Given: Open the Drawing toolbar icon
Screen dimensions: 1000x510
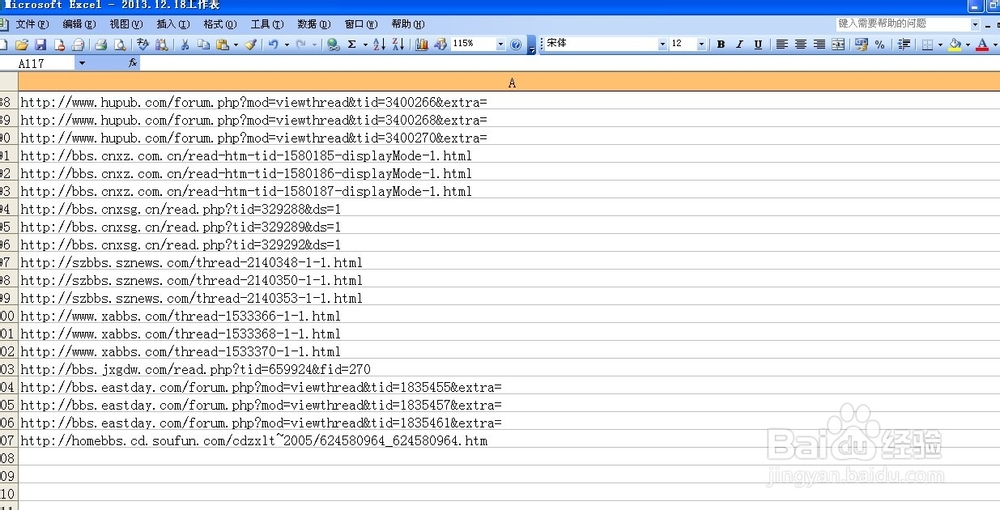Looking at the screenshot, I should 440,45.
